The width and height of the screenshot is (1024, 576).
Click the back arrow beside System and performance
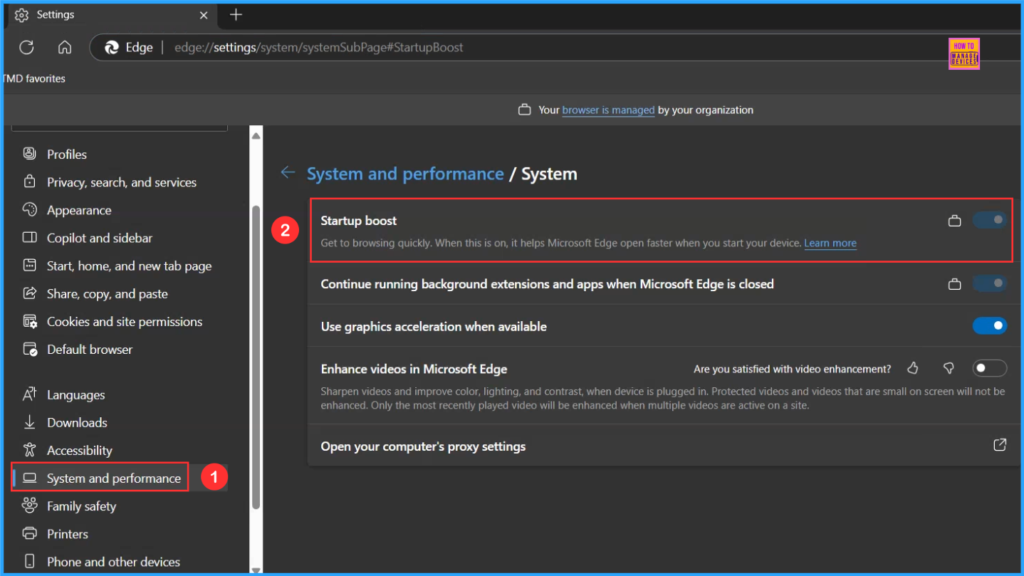pos(287,172)
